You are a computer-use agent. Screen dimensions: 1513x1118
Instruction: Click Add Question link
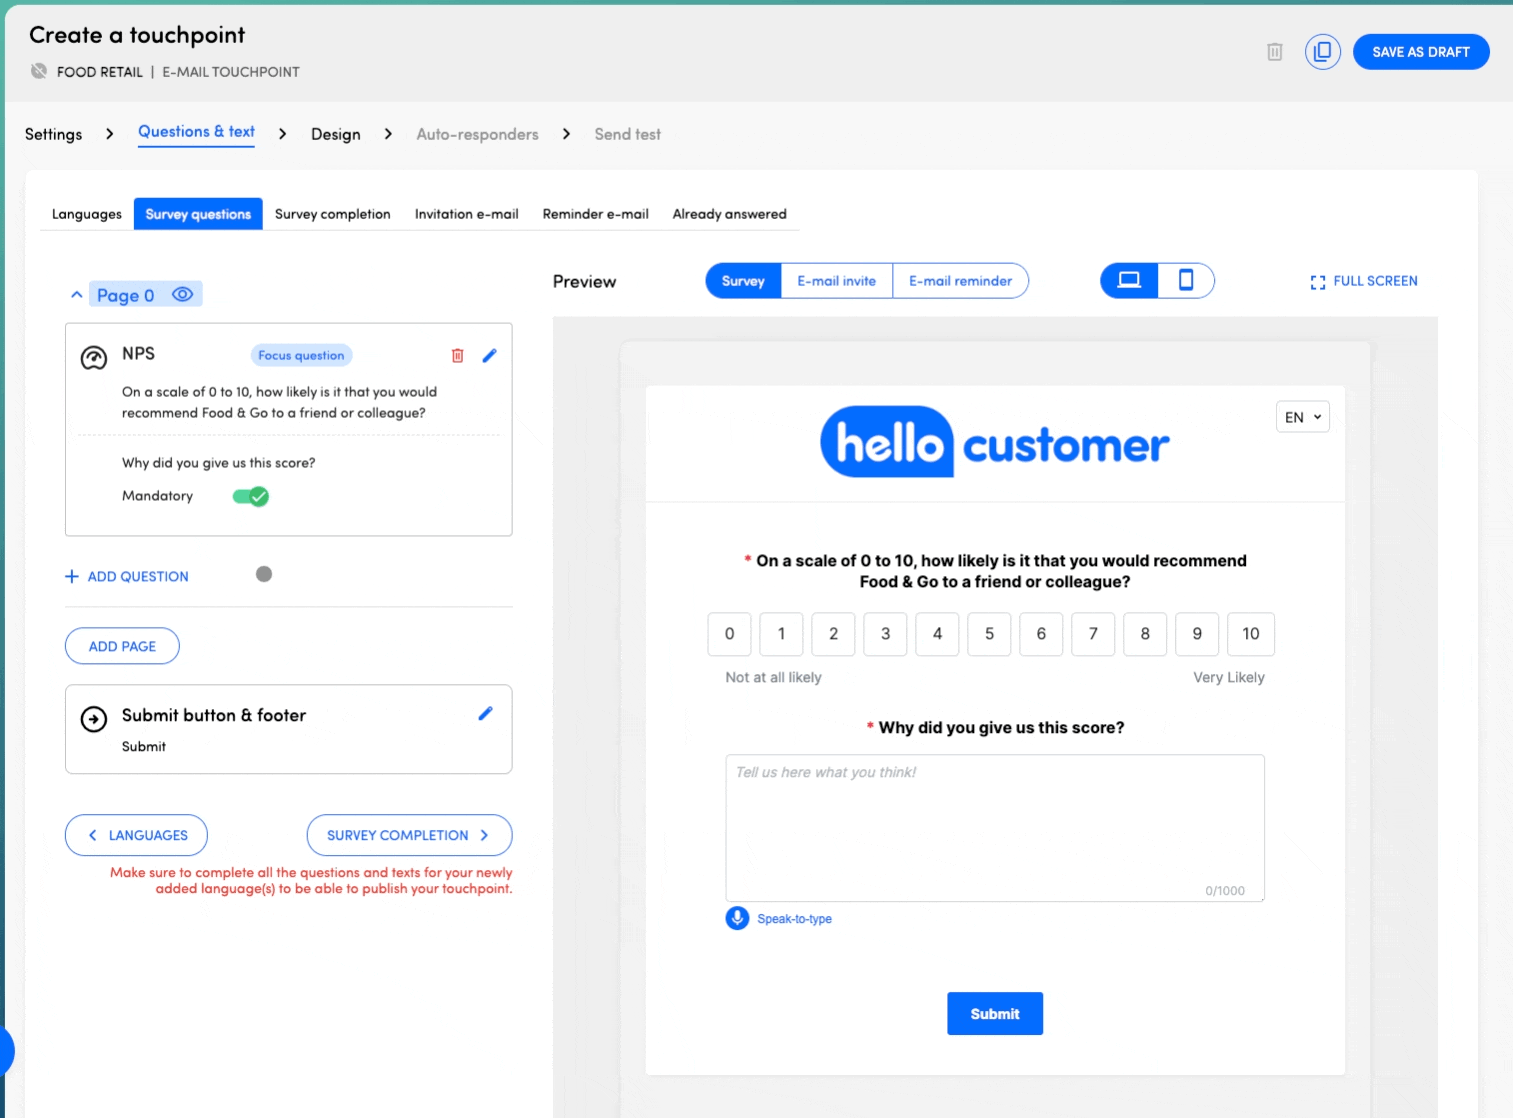point(127,576)
